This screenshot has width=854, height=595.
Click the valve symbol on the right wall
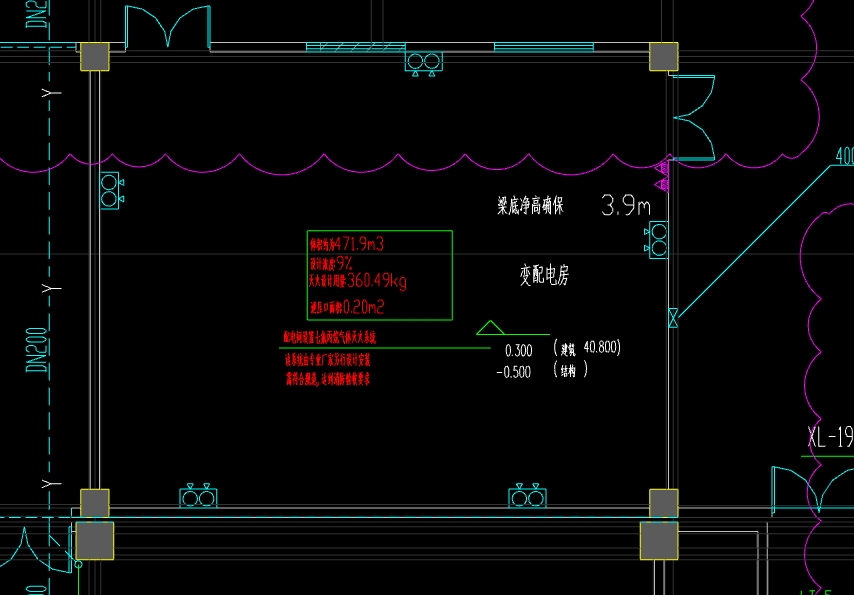[x=673, y=317]
